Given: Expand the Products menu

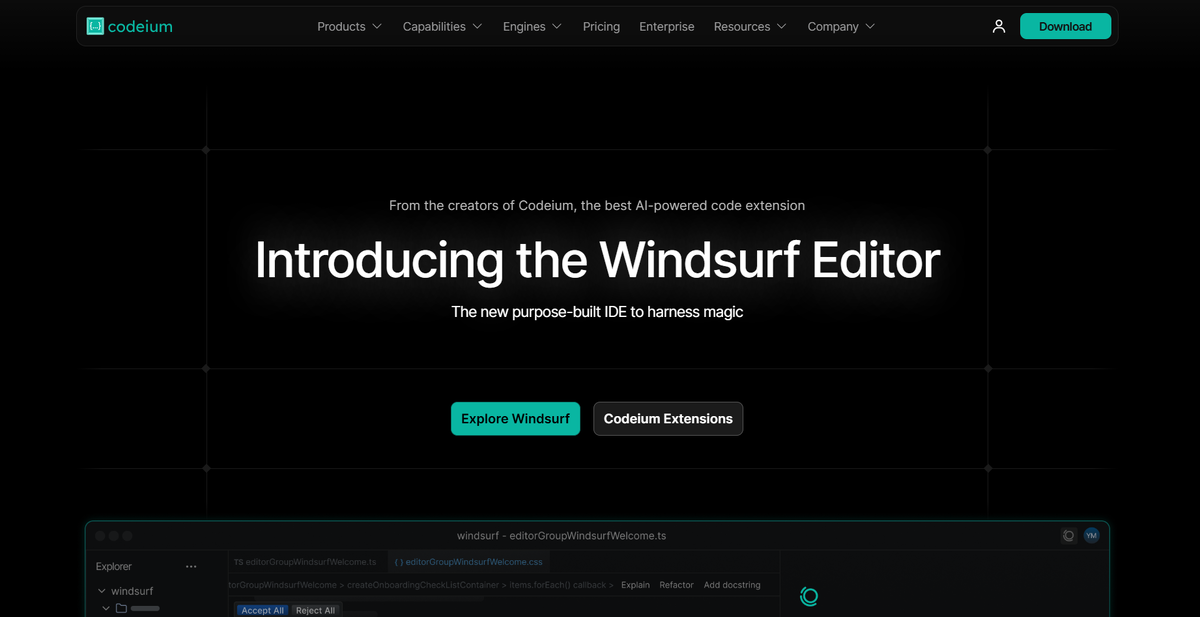Looking at the screenshot, I should pyautogui.click(x=349, y=27).
